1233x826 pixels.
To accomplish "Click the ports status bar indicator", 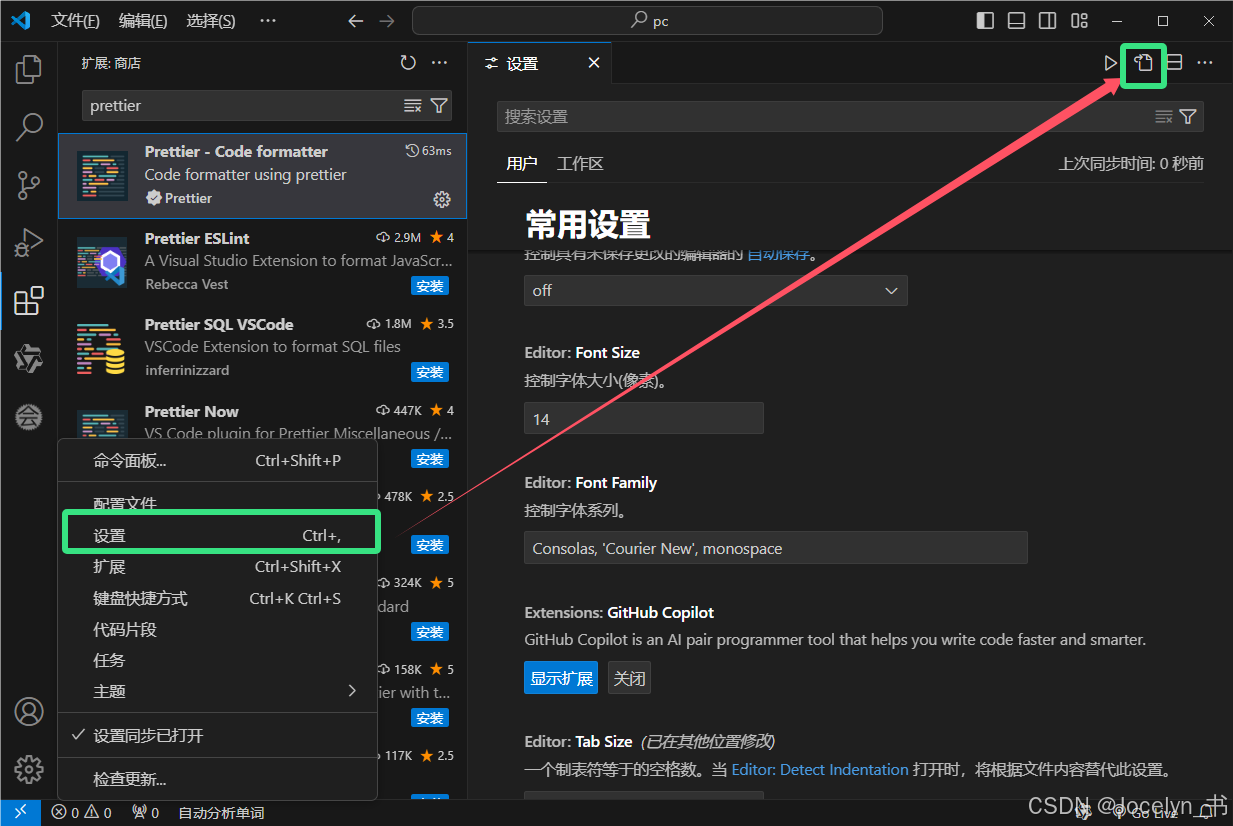I will pos(146,813).
